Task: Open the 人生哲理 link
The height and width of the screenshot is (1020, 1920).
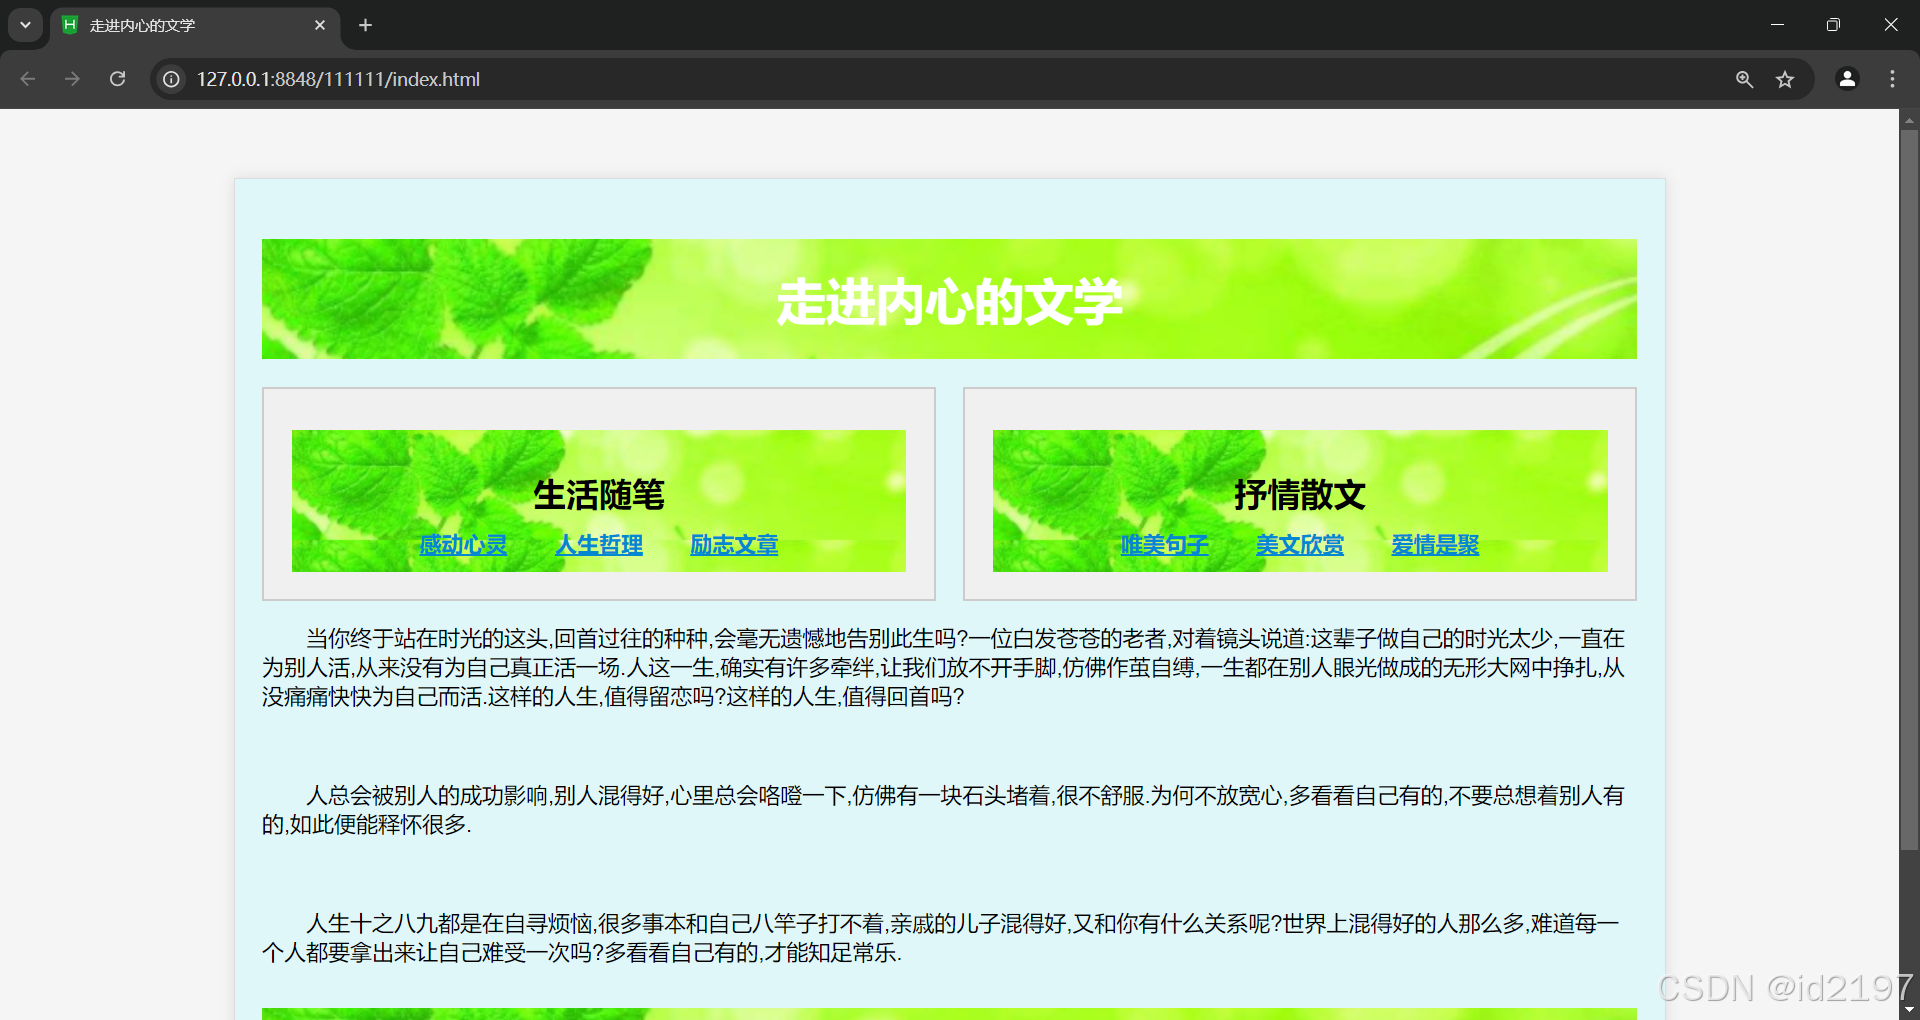Action: (599, 545)
